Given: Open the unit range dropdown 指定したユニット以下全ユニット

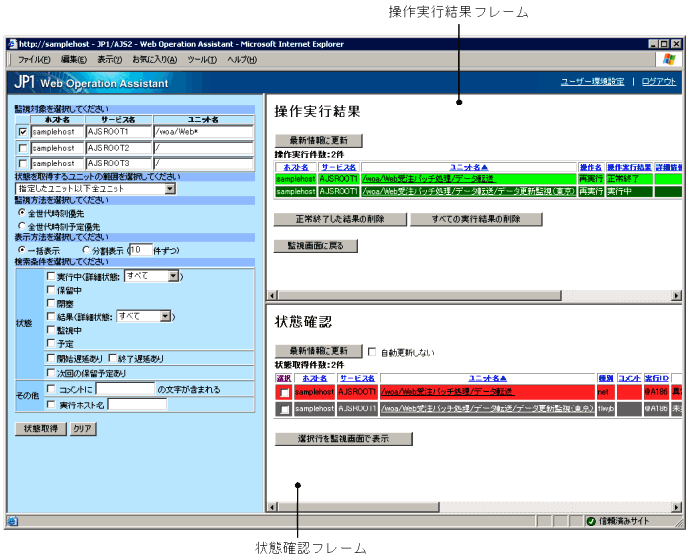Looking at the screenshot, I should 96,189.
